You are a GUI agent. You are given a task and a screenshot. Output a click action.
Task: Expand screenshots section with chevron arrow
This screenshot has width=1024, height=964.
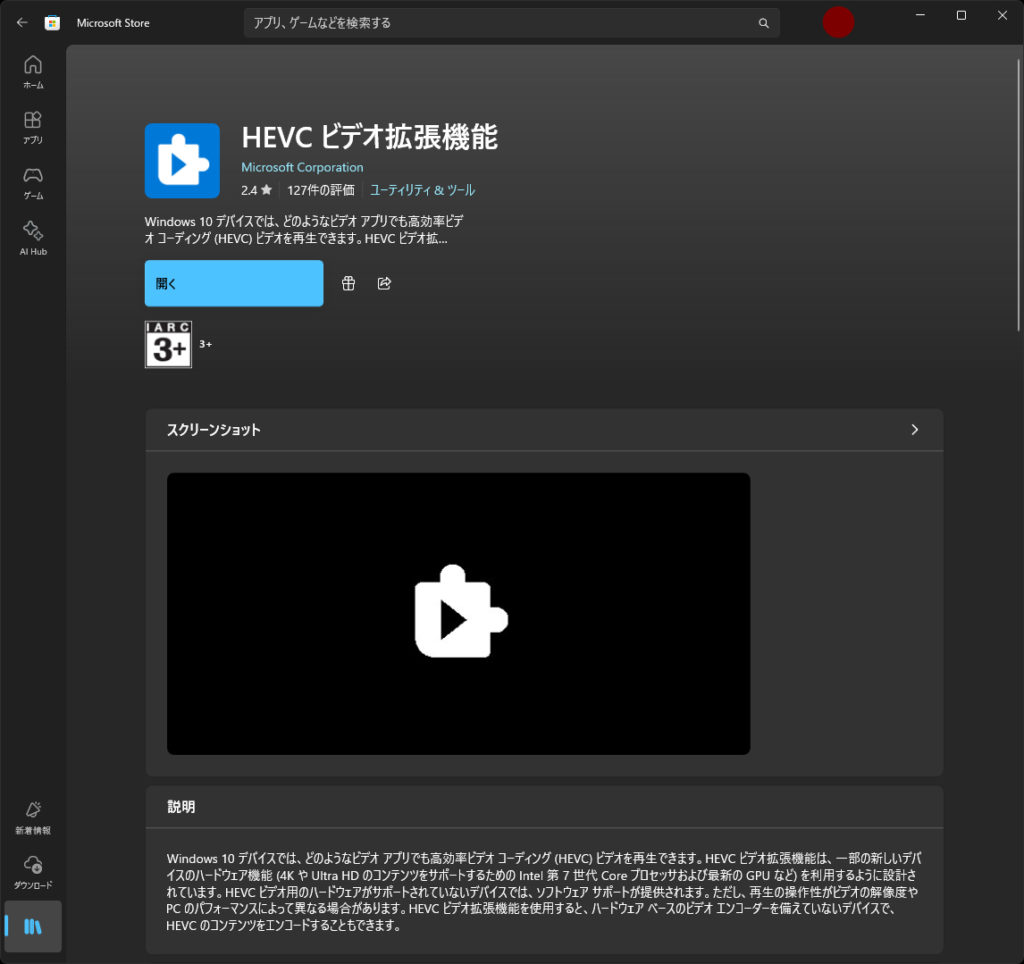[914, 430]
